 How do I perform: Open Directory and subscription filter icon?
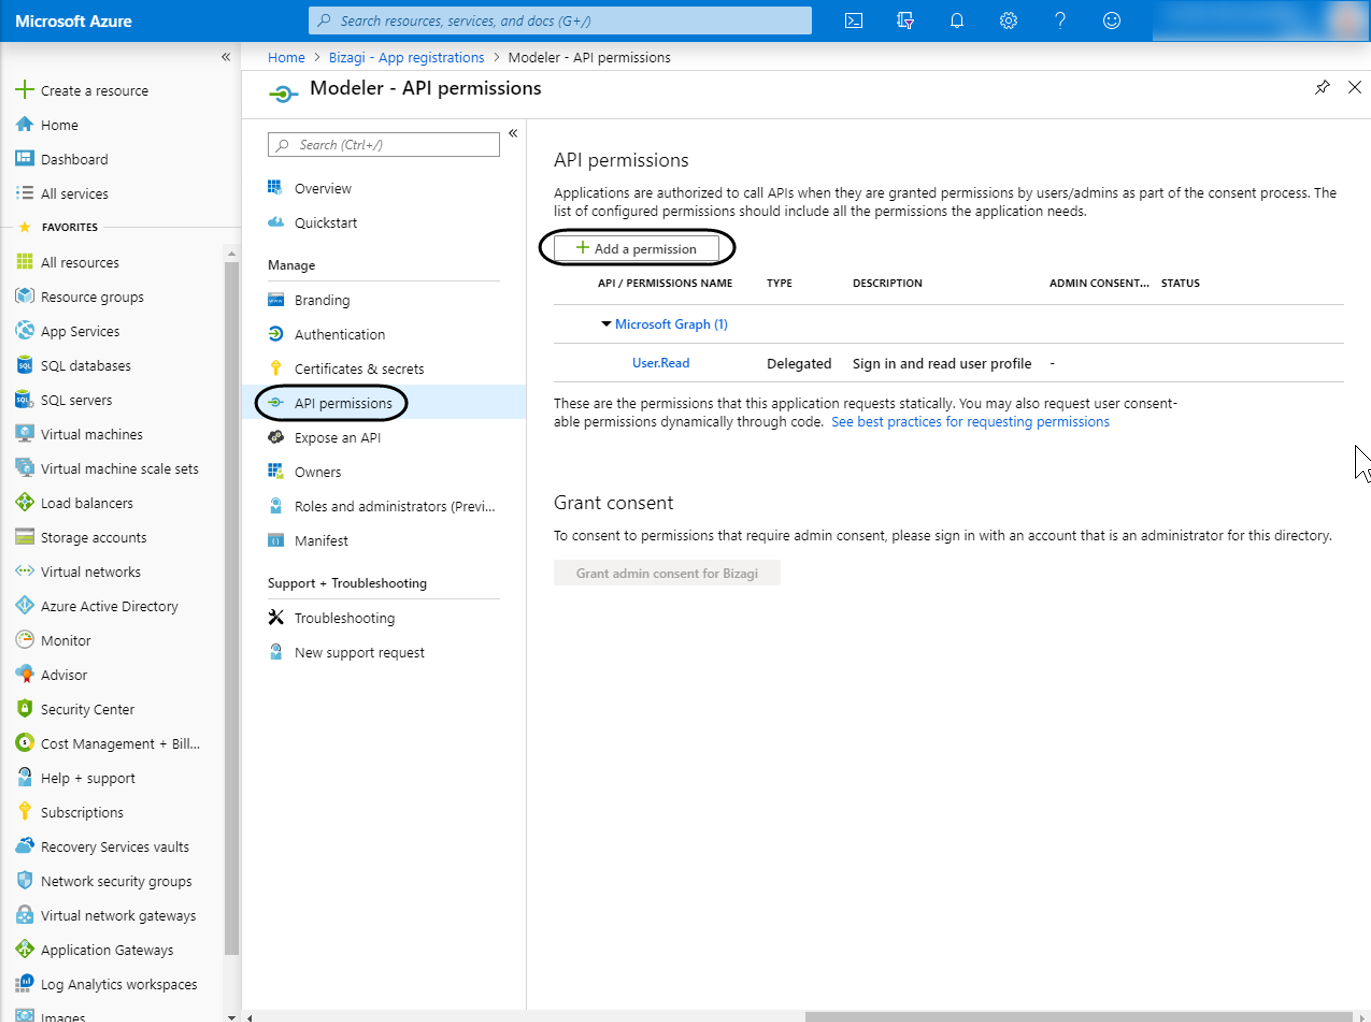(906, 20)
